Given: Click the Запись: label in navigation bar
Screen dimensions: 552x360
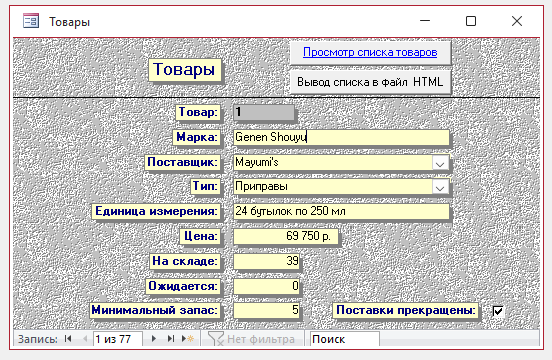Looking at the screenshot, I should pyautogui.click(x=38, y=339).
